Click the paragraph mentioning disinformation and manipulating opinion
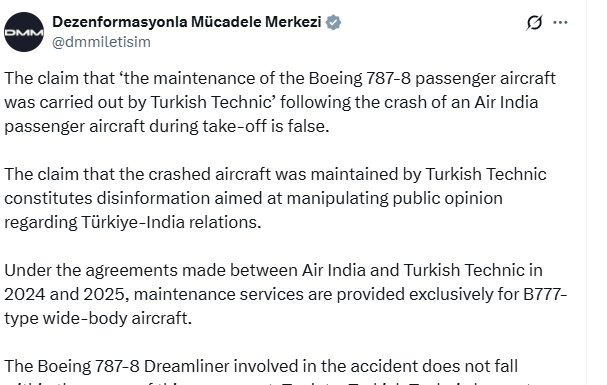Viewport: 607px width, 385px height. (275, 198)
